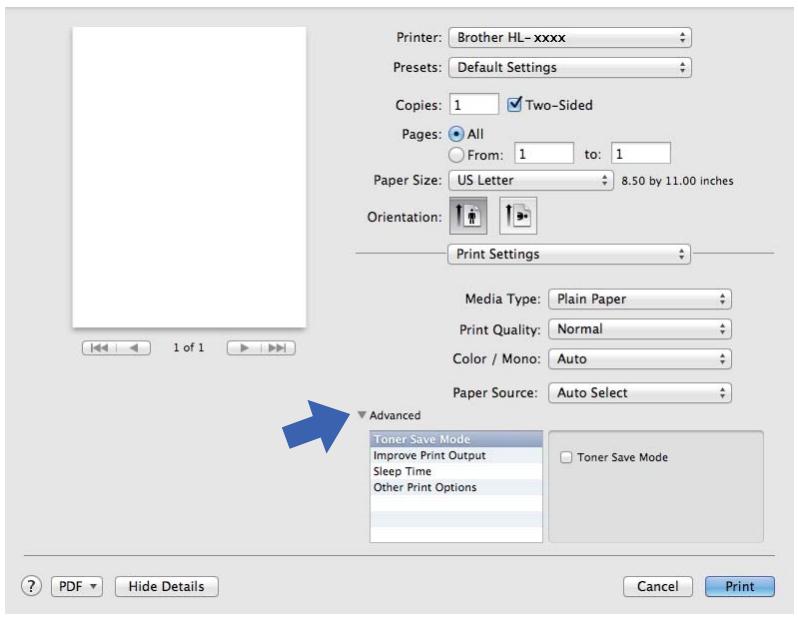Open the help question mark button
The width and height of the screenshot is (798, 618).
coord(31,586)
